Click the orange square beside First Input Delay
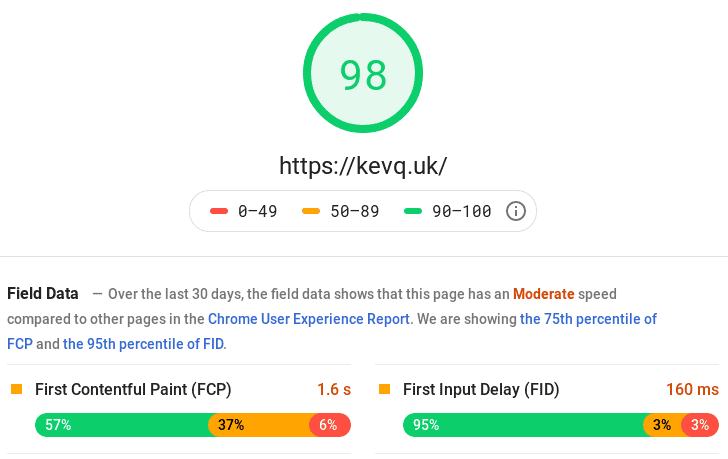Viewport: 728px width, 459px height. (x=384, y=389)
